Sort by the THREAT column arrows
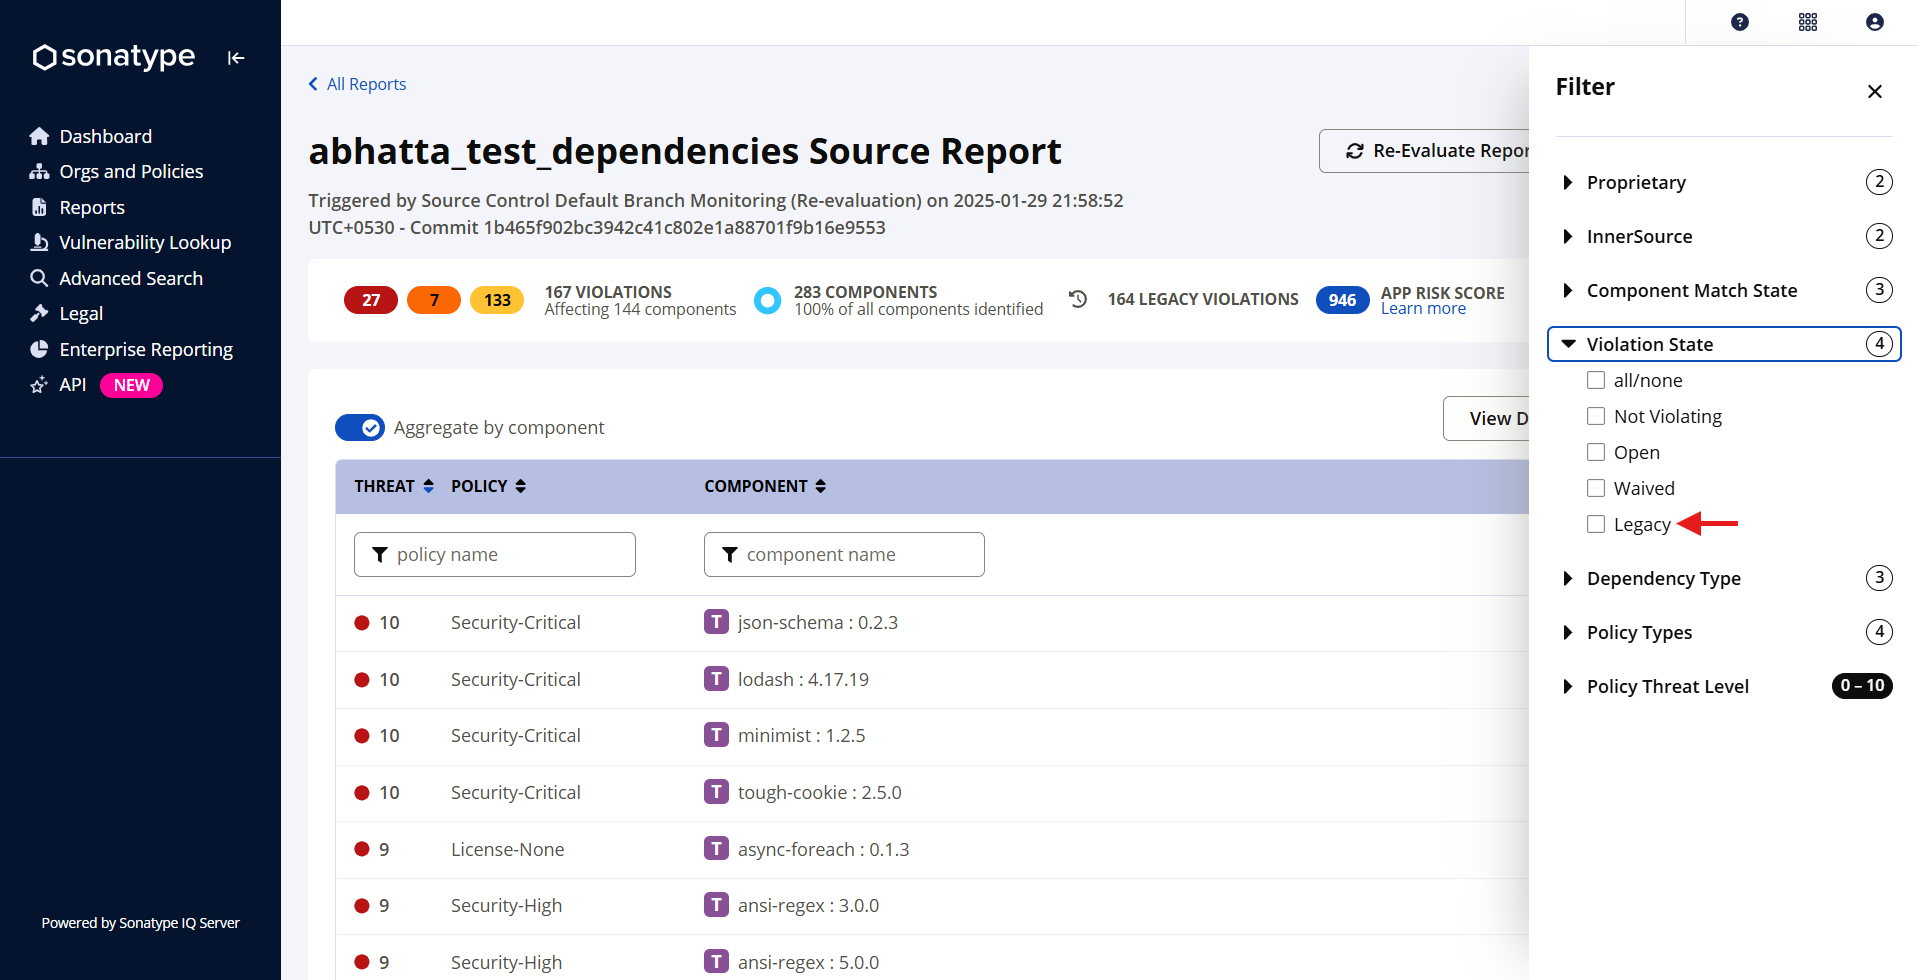 pos(428,486)
